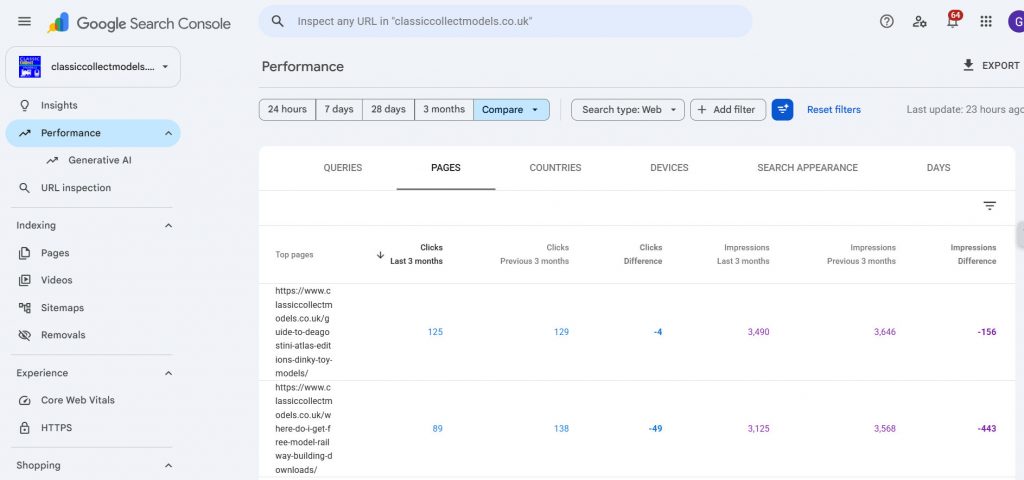Open the Compare date range dropdown
The height and width of the screenshot is (480, 1024).
pos(511,110)
